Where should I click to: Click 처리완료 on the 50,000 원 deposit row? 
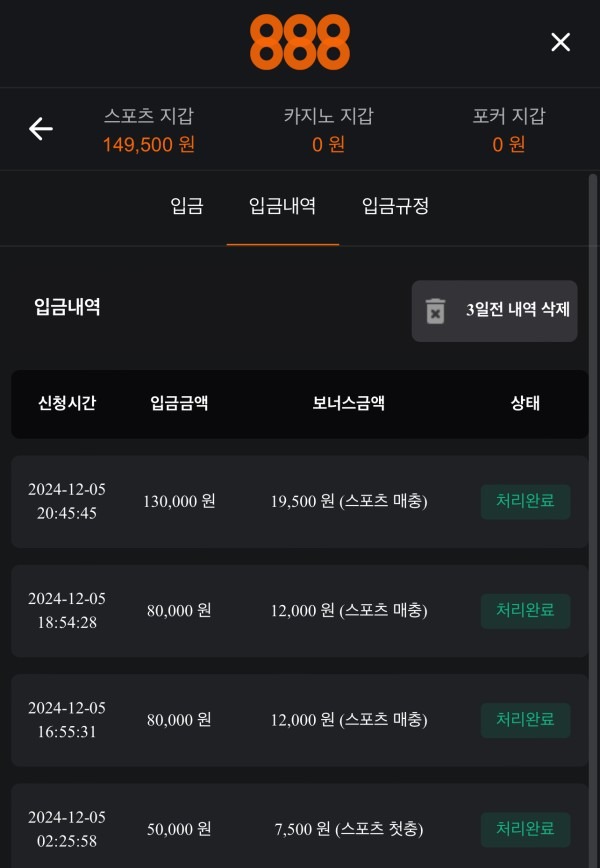[525, 829]
